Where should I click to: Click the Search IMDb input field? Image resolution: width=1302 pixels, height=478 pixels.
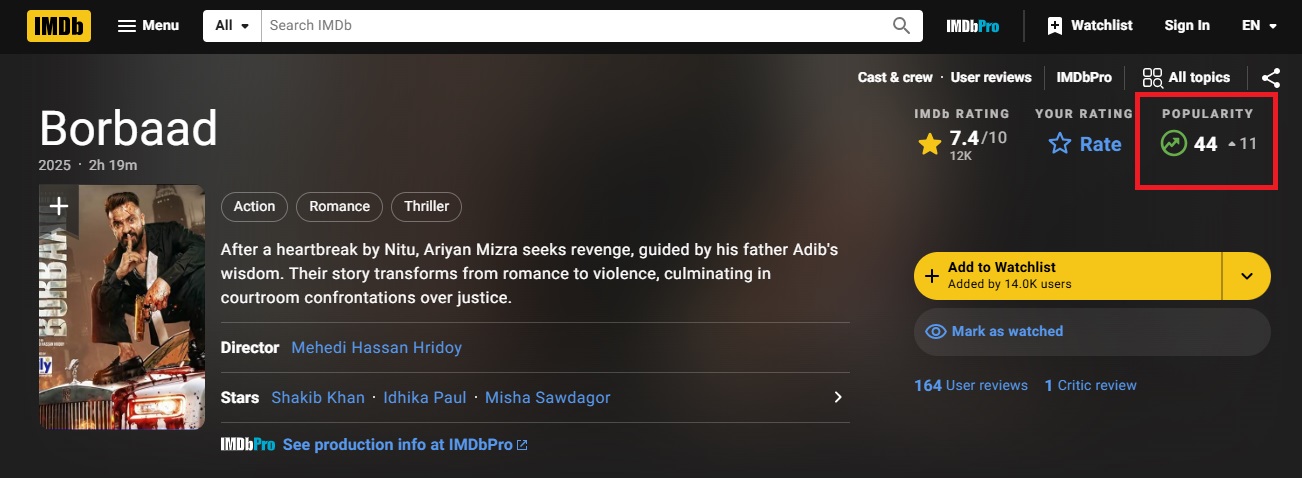[x=575, y=26]
